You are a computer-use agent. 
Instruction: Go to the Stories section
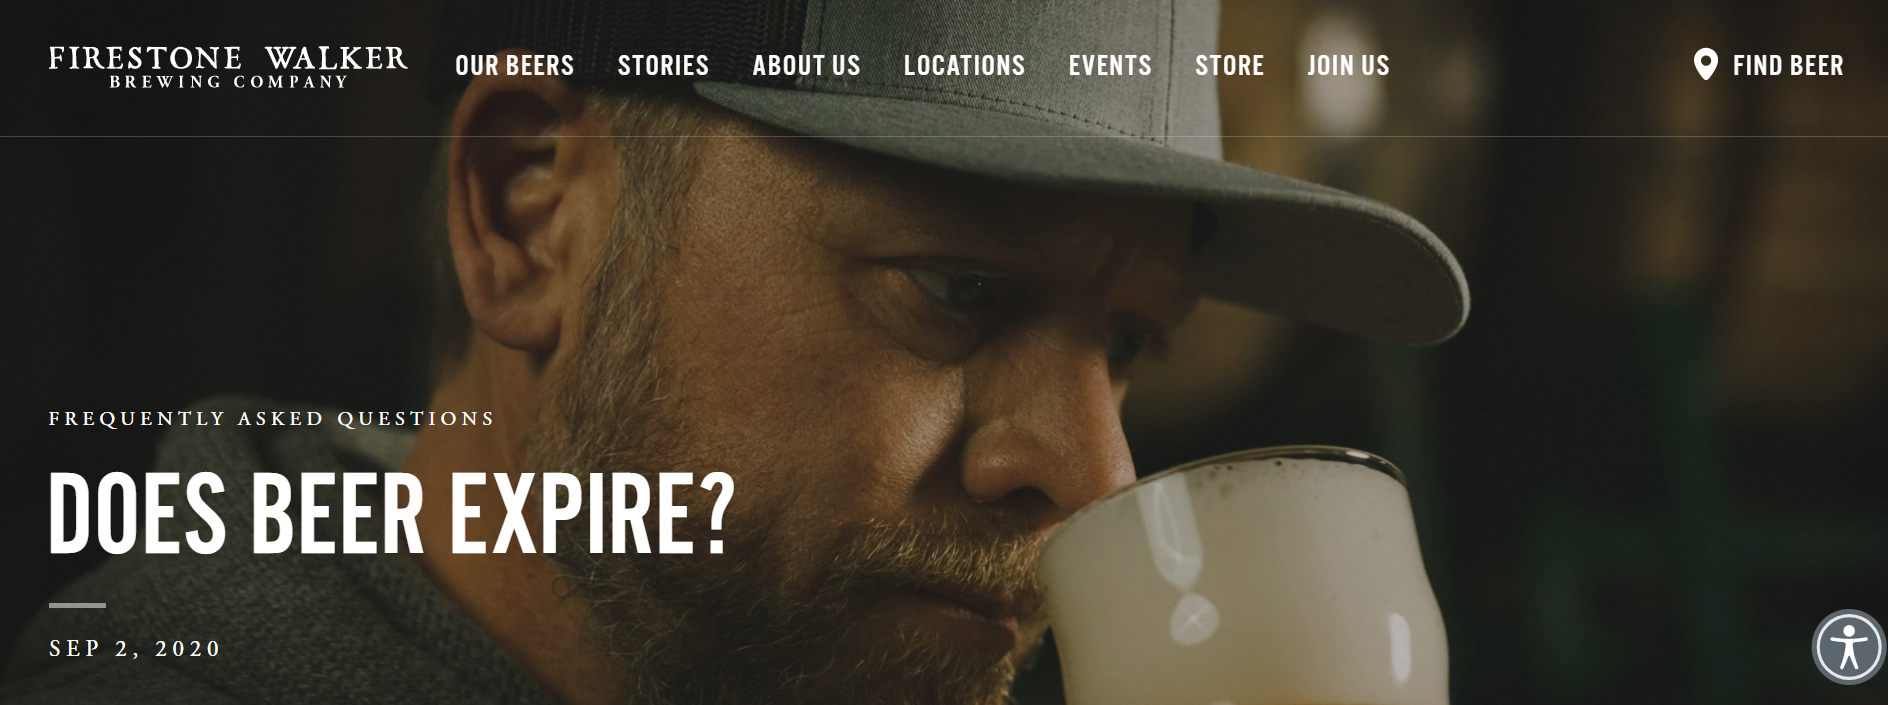coord(663,66)
